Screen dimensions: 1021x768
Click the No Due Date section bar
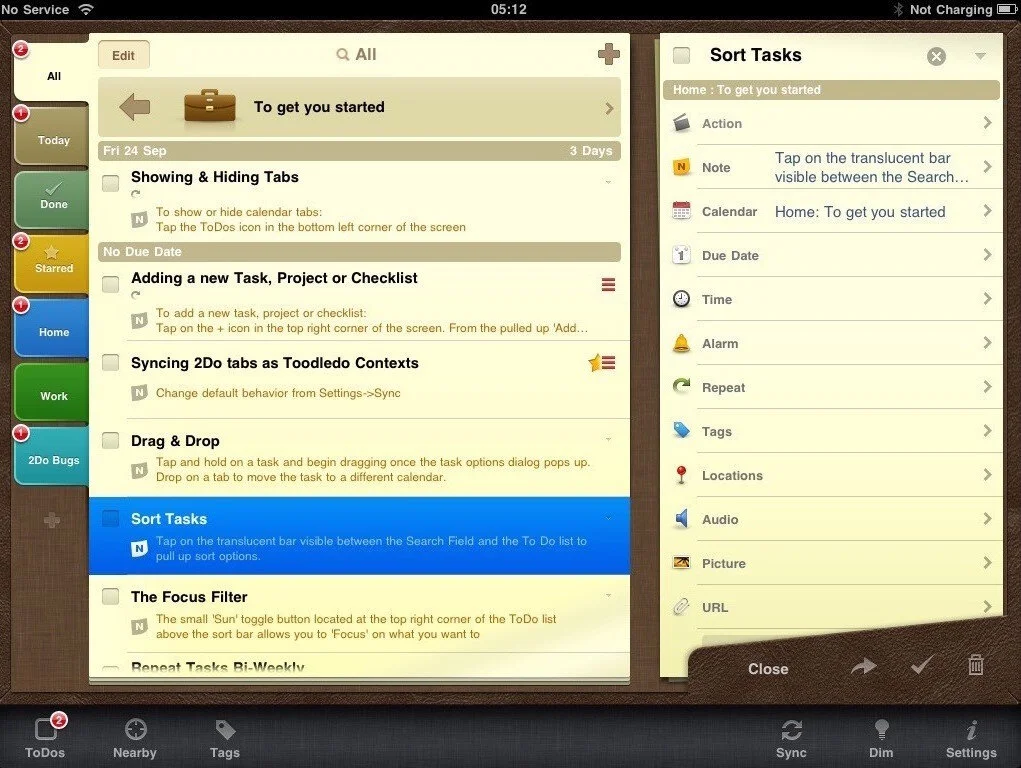pyautogui.click(x=359, y=251)
